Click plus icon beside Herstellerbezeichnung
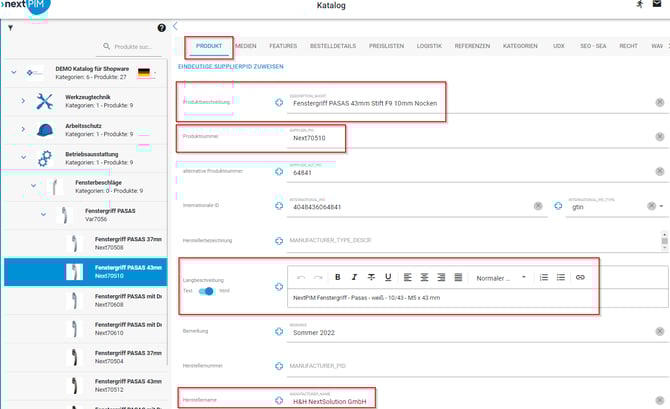The width and height of the screenshot is (670, 409). point(279,241)
